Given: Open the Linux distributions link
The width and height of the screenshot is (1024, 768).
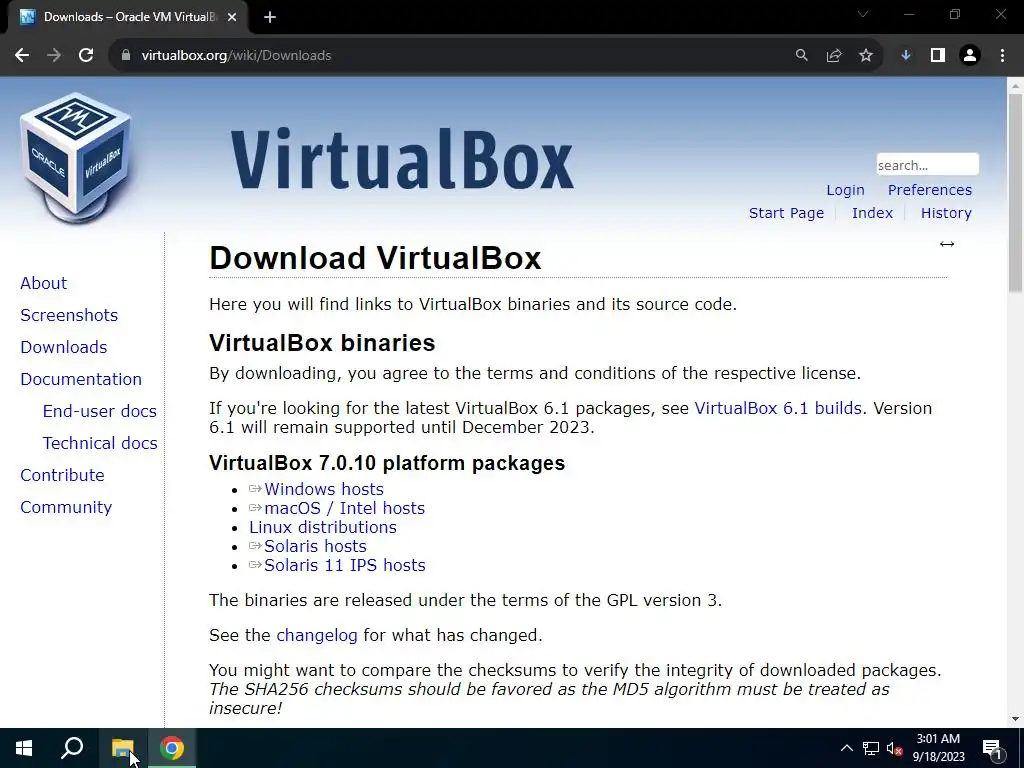Looking at the screenshot, I should pyautogui.click(x=323, y=527).
